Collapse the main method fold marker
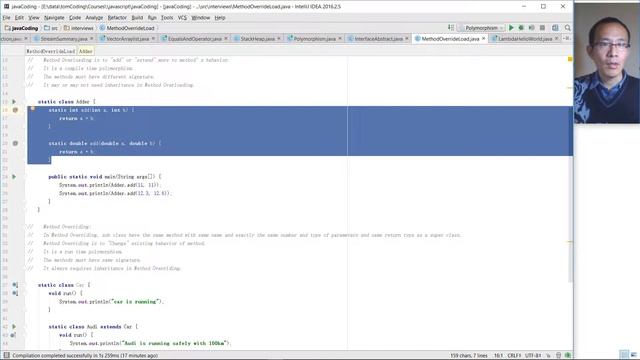 click(x=24, y=177)
